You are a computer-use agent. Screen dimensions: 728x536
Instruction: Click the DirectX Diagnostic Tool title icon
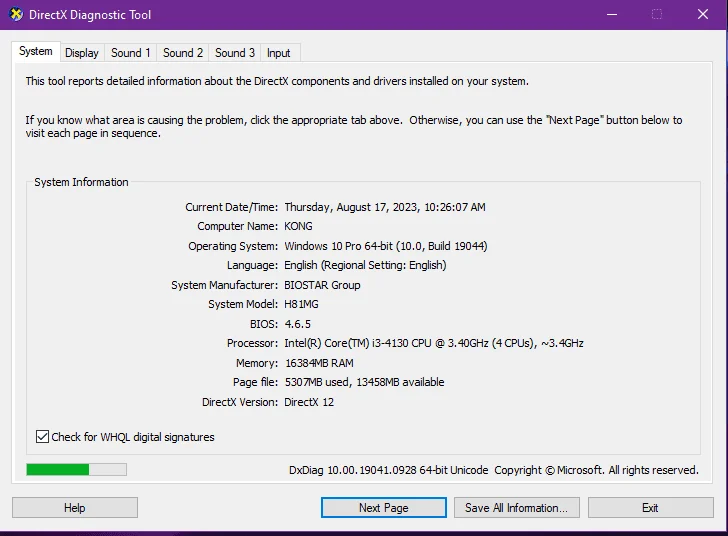(x=16, y=14)
